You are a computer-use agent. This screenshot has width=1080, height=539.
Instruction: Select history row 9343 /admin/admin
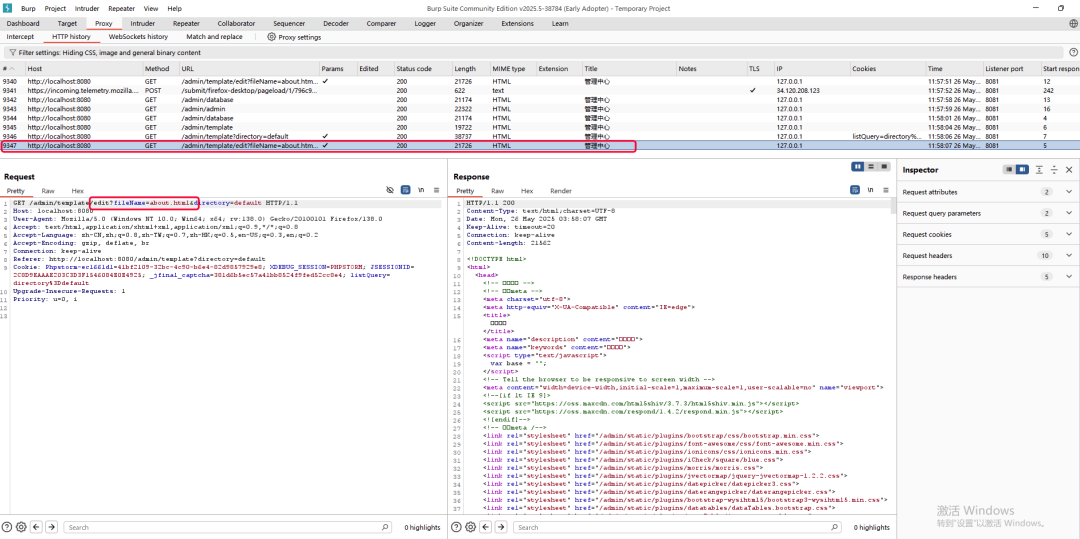click(x=540, y=109)
